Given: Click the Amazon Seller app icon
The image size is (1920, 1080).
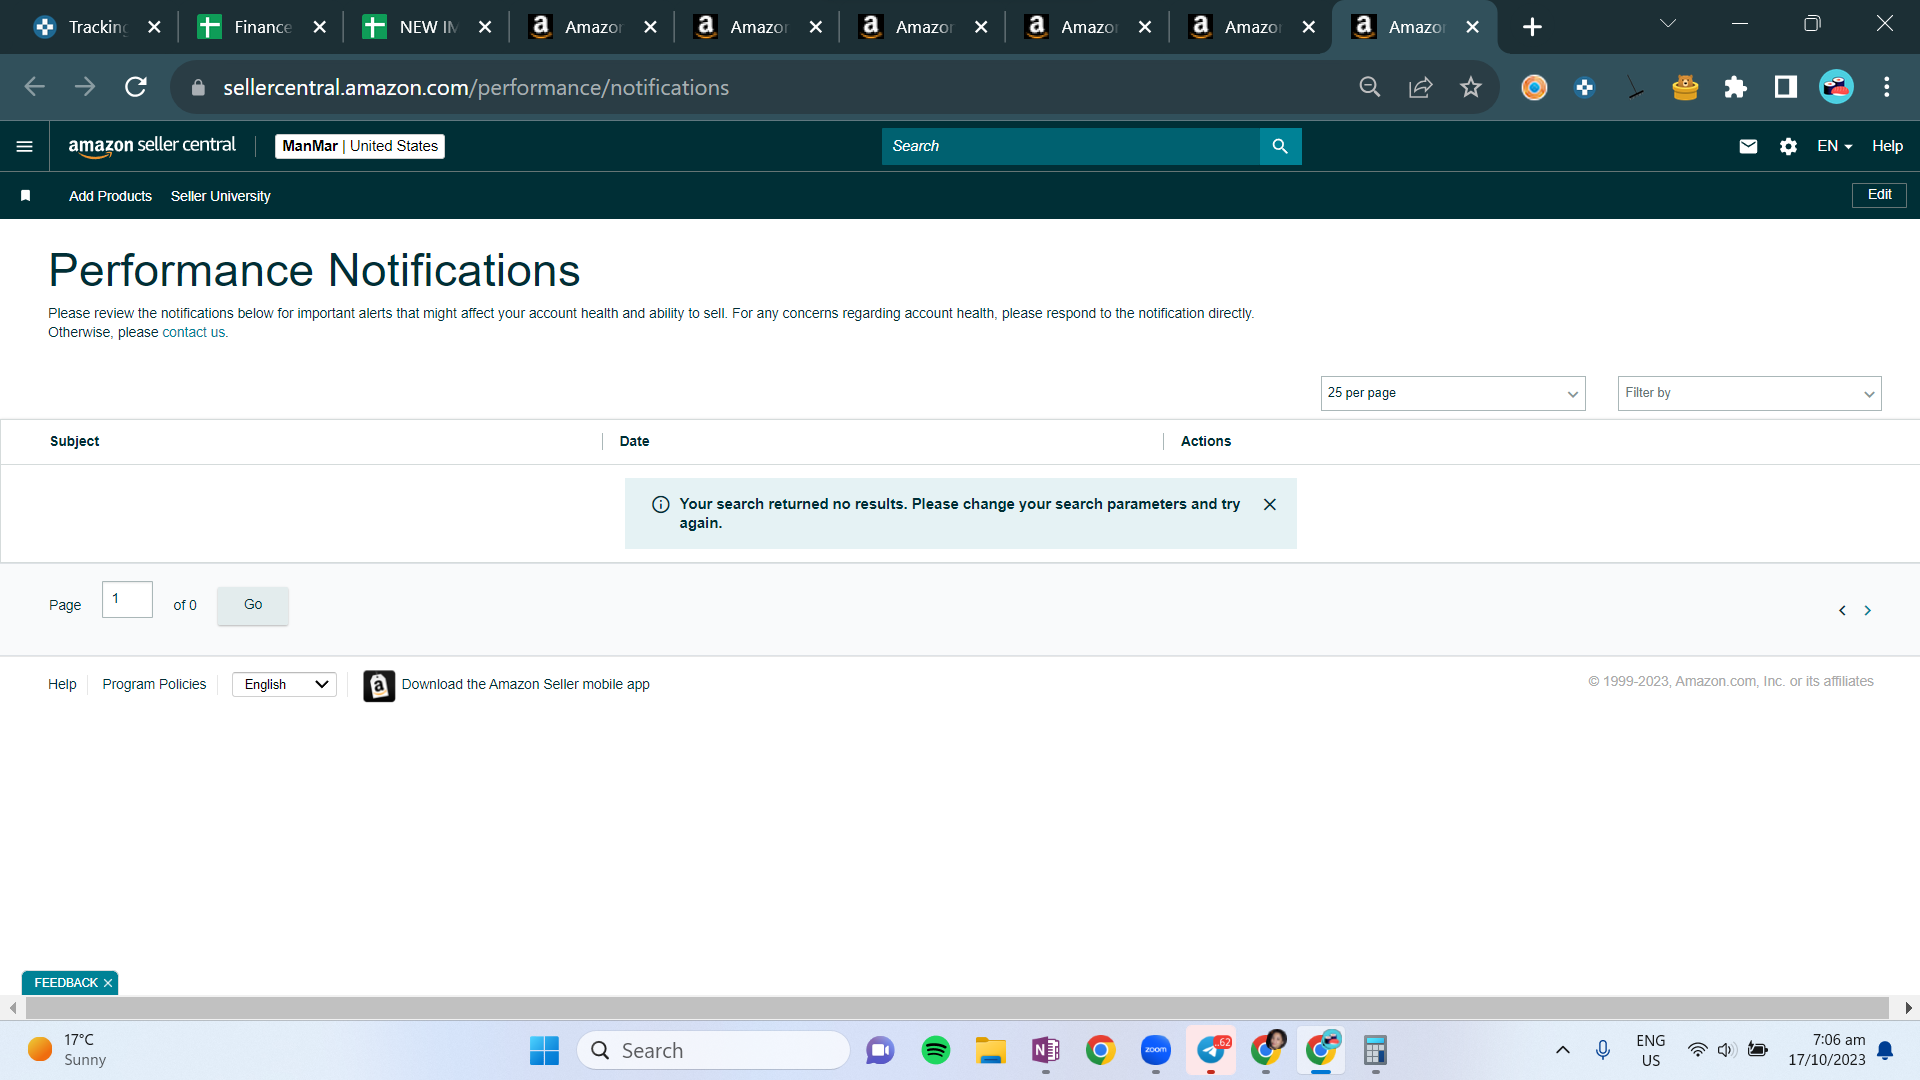Looking at the screenshot, I should 379,686.
